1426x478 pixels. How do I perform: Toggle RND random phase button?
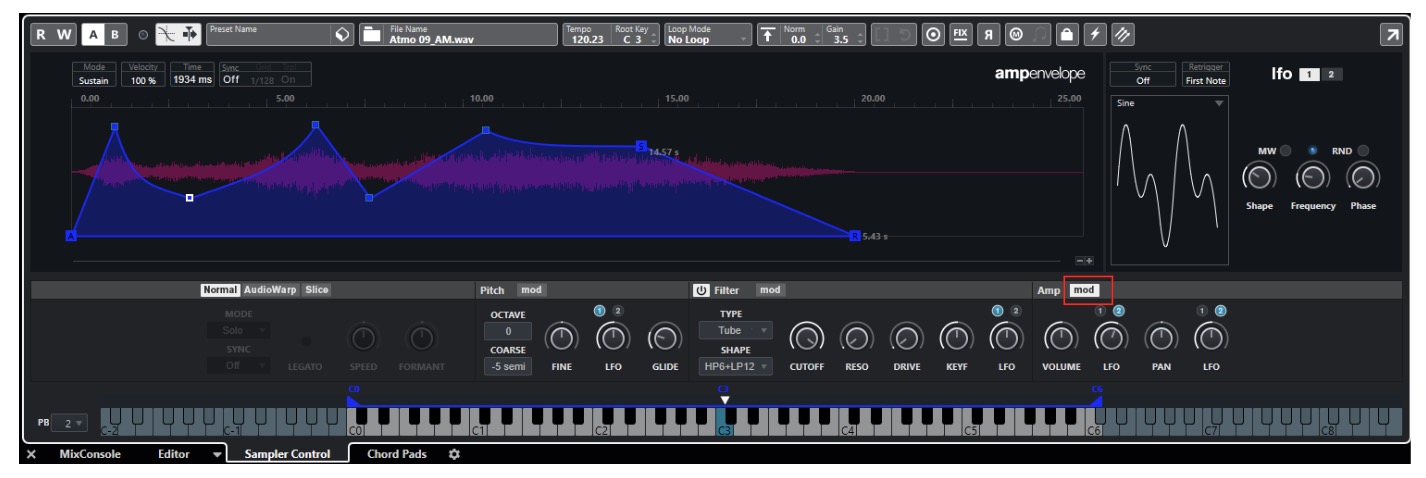(1363, 151)
